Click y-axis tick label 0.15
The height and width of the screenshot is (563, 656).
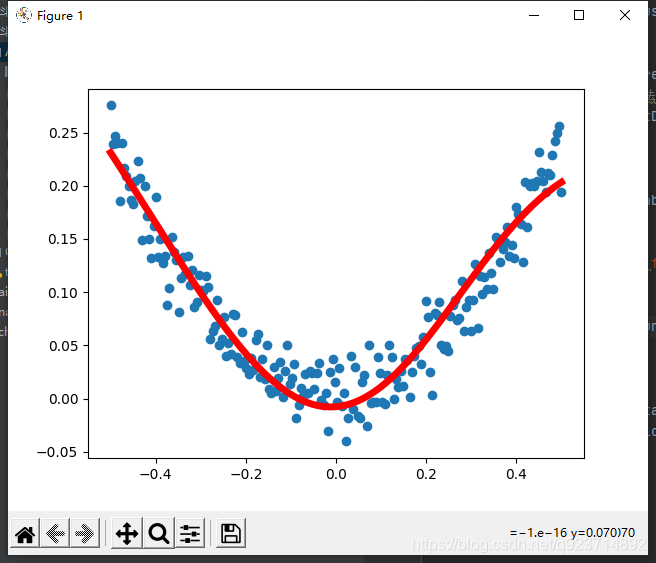(x=63, y=239)
